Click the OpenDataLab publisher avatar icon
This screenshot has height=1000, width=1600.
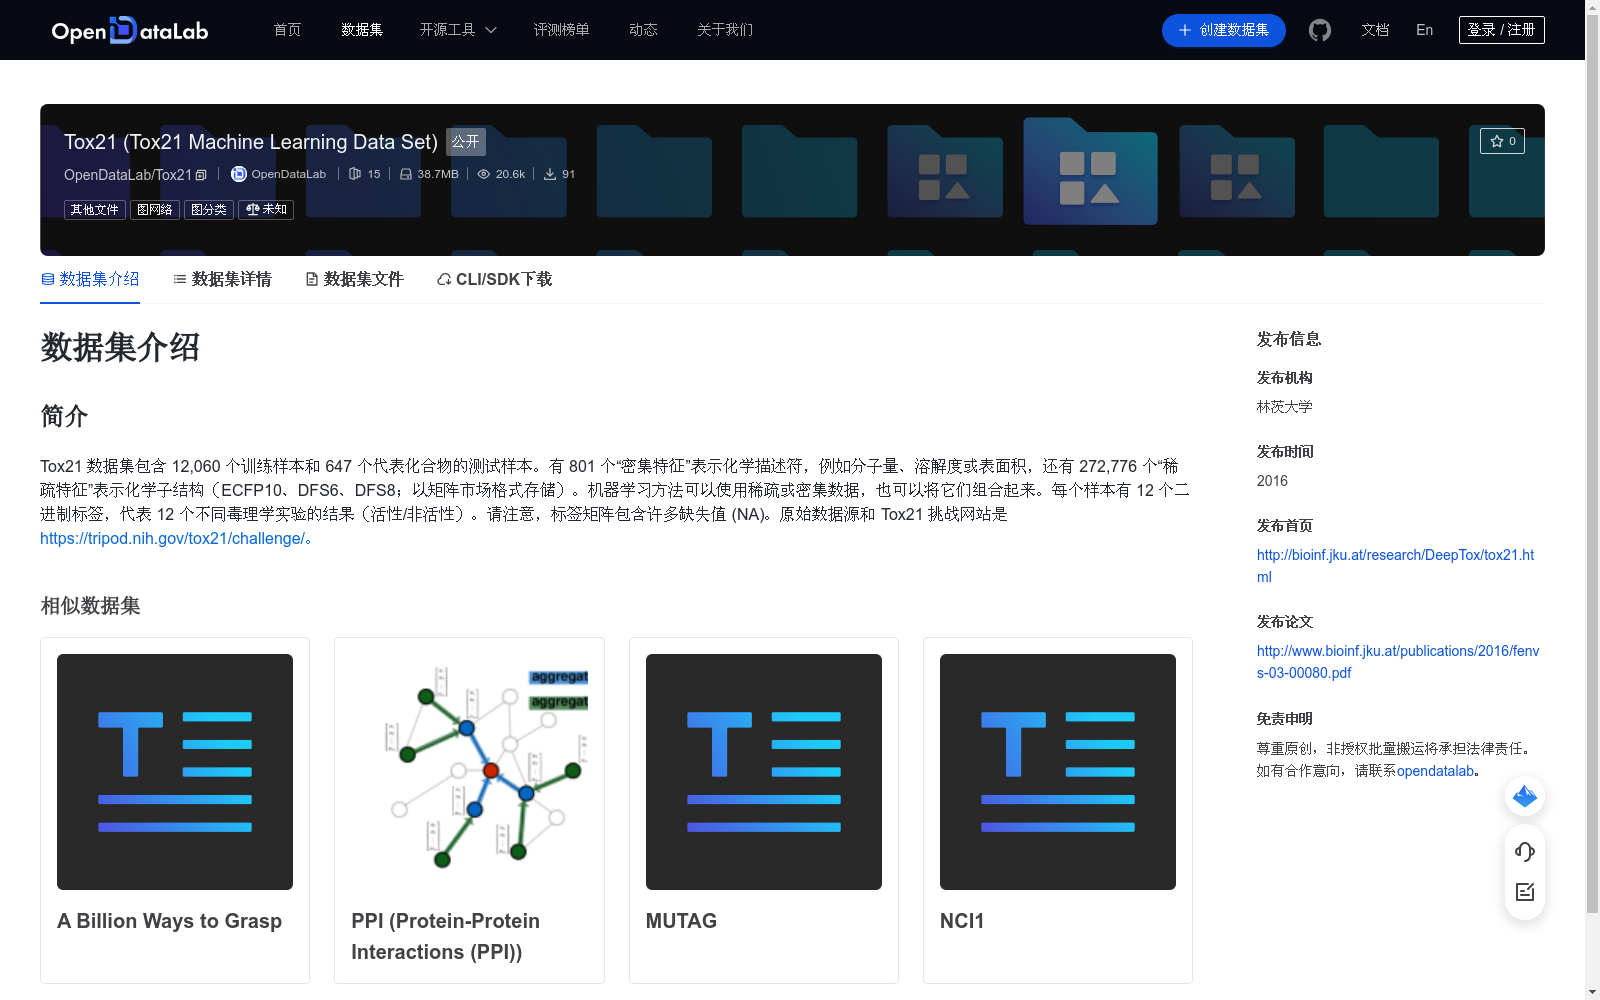pyautogui.click(x=239, y=174)
